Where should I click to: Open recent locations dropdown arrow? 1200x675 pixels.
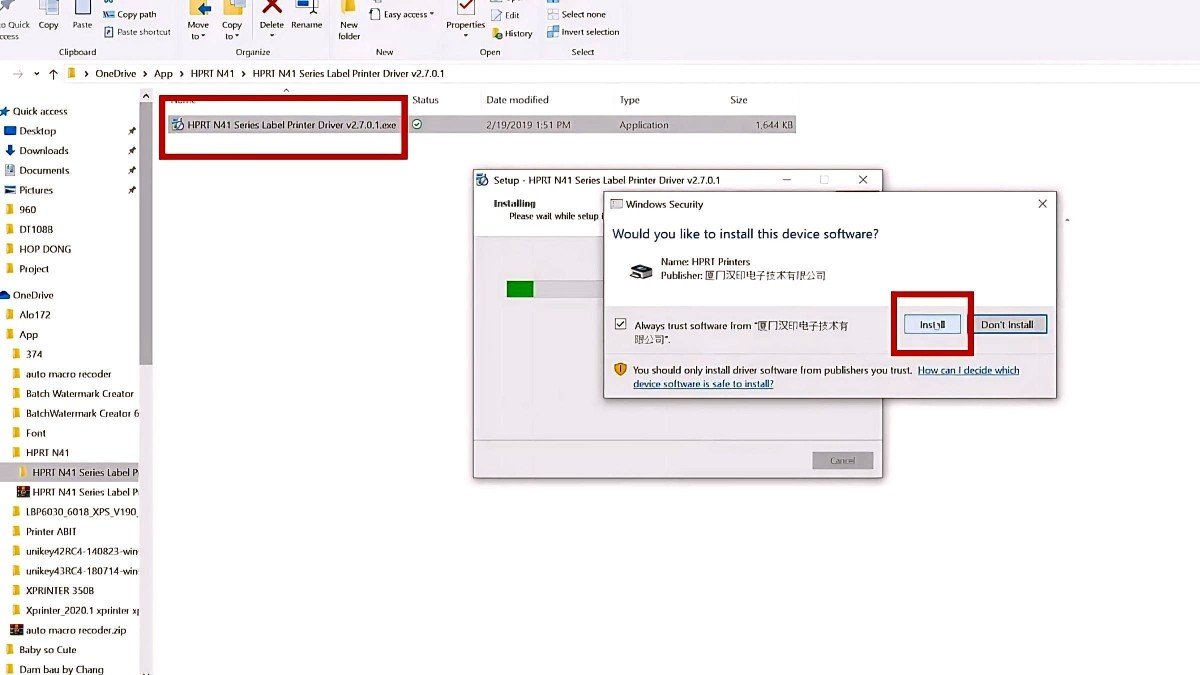click(37, 74)
